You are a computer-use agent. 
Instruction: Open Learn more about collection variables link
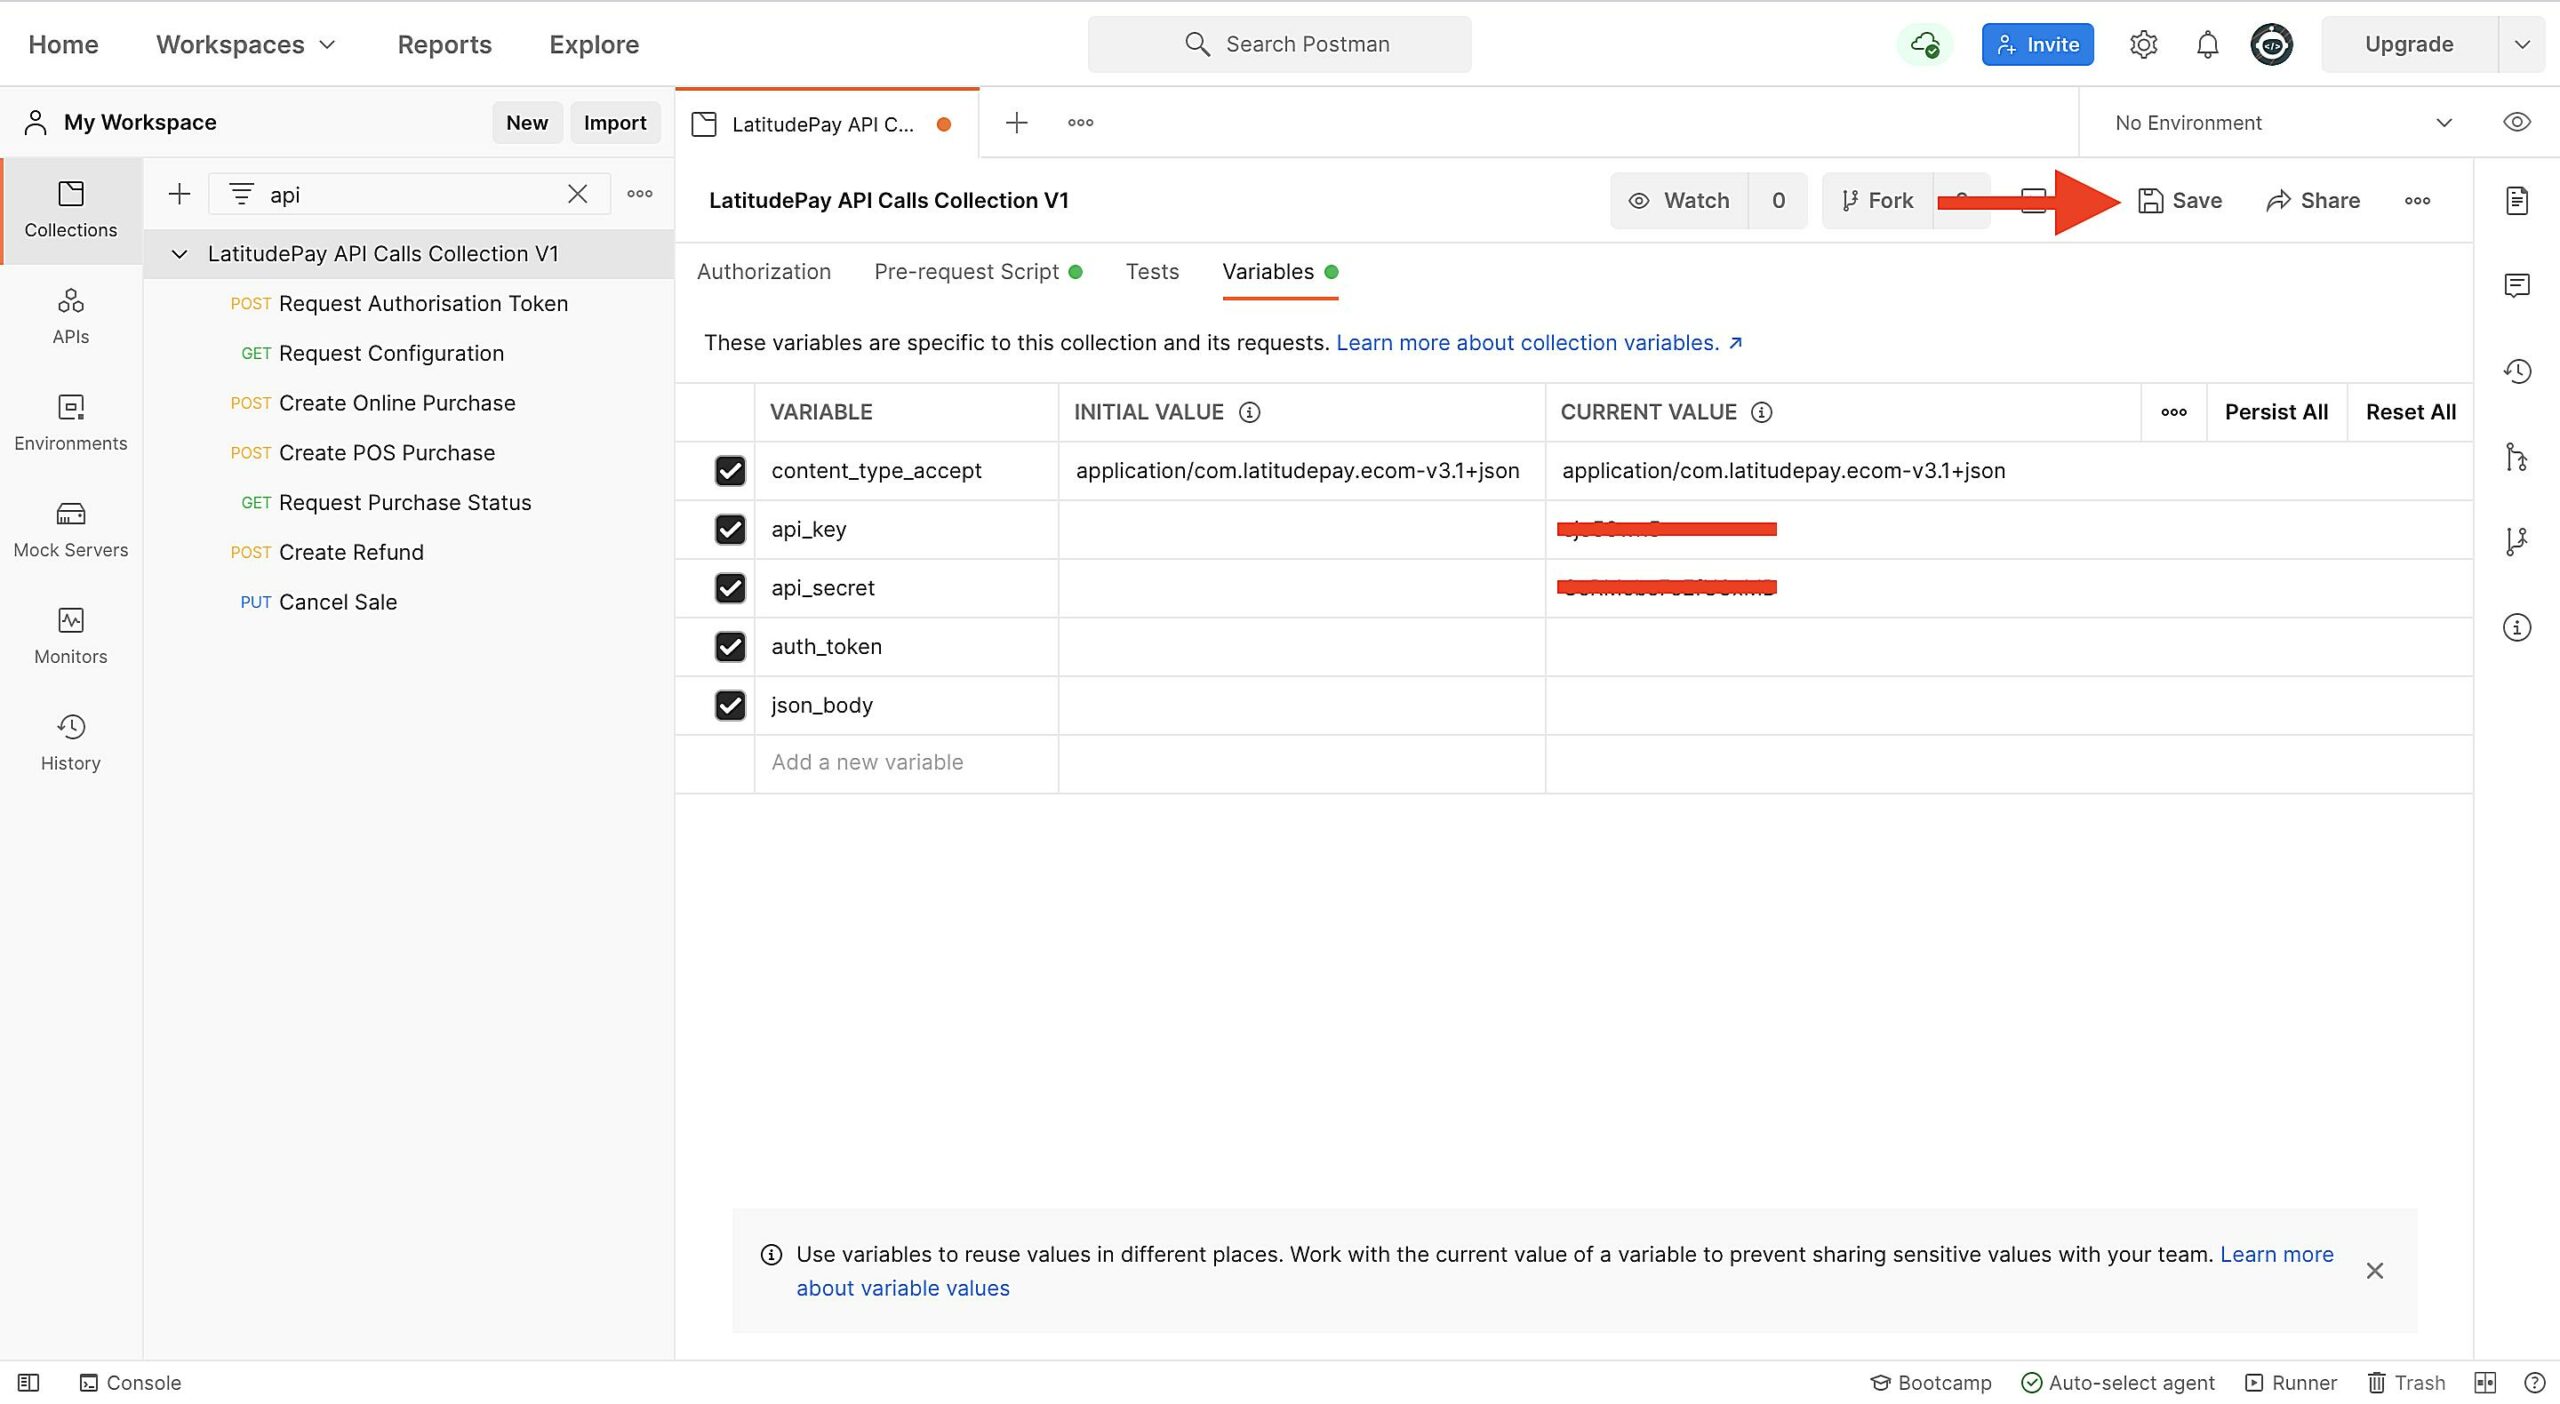pyautogui.click(x=1539, y=343)
